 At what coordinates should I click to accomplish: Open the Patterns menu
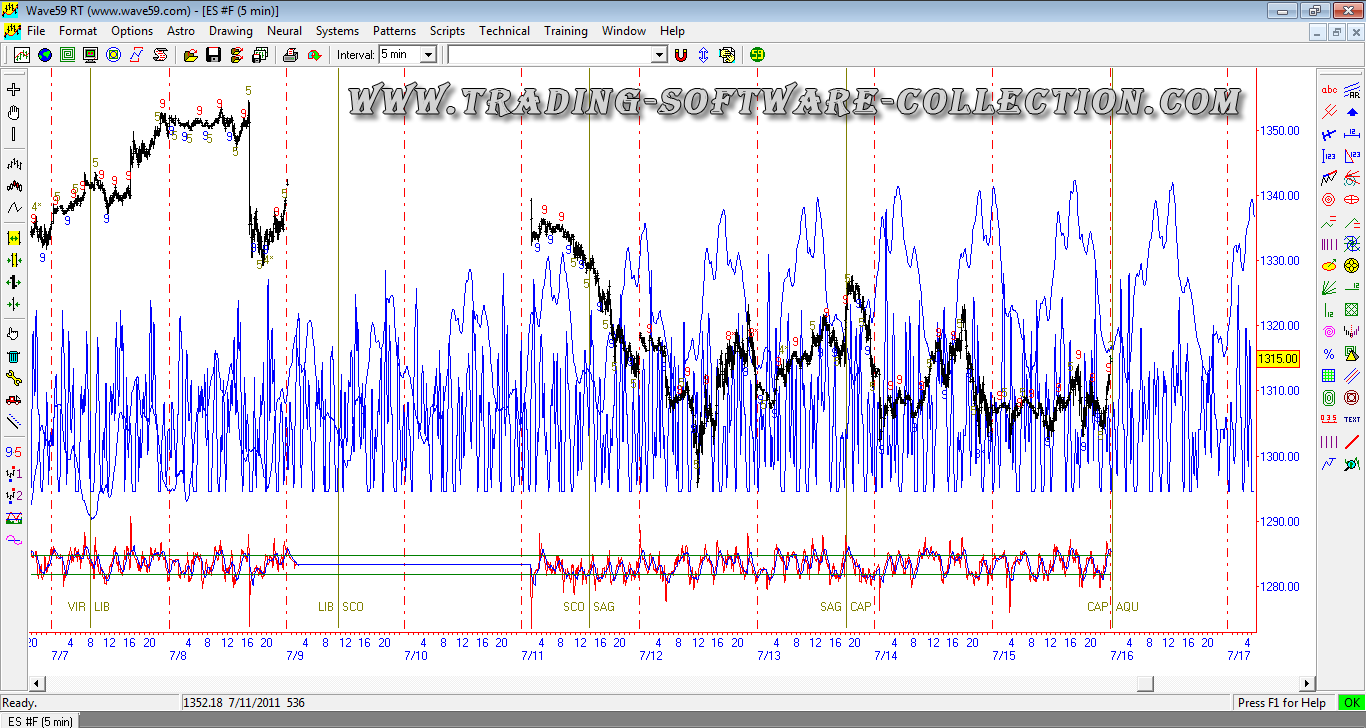(394, 31)
